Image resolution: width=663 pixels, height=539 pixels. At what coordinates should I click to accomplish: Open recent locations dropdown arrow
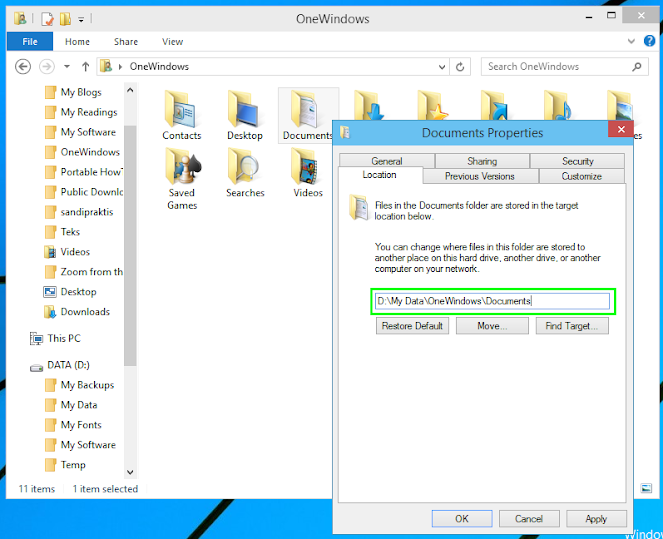point(67,66)
